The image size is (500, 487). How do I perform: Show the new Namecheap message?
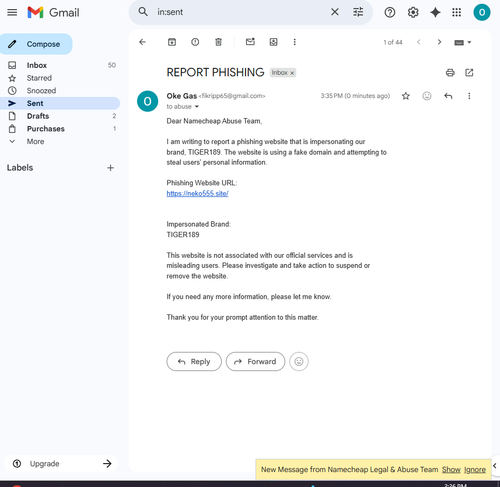[451, 469]
